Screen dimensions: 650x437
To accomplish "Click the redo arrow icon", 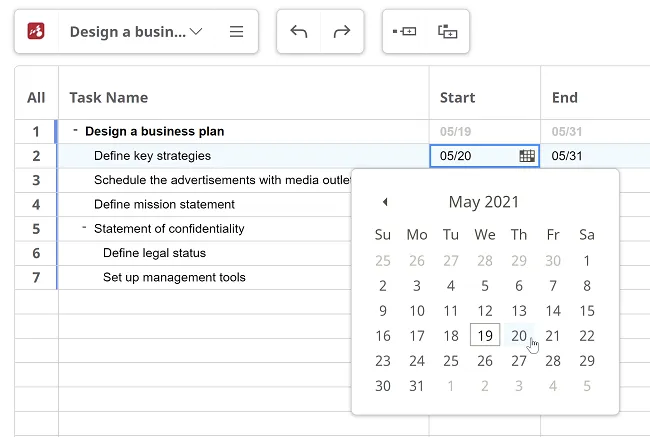I will click(342, 32).
